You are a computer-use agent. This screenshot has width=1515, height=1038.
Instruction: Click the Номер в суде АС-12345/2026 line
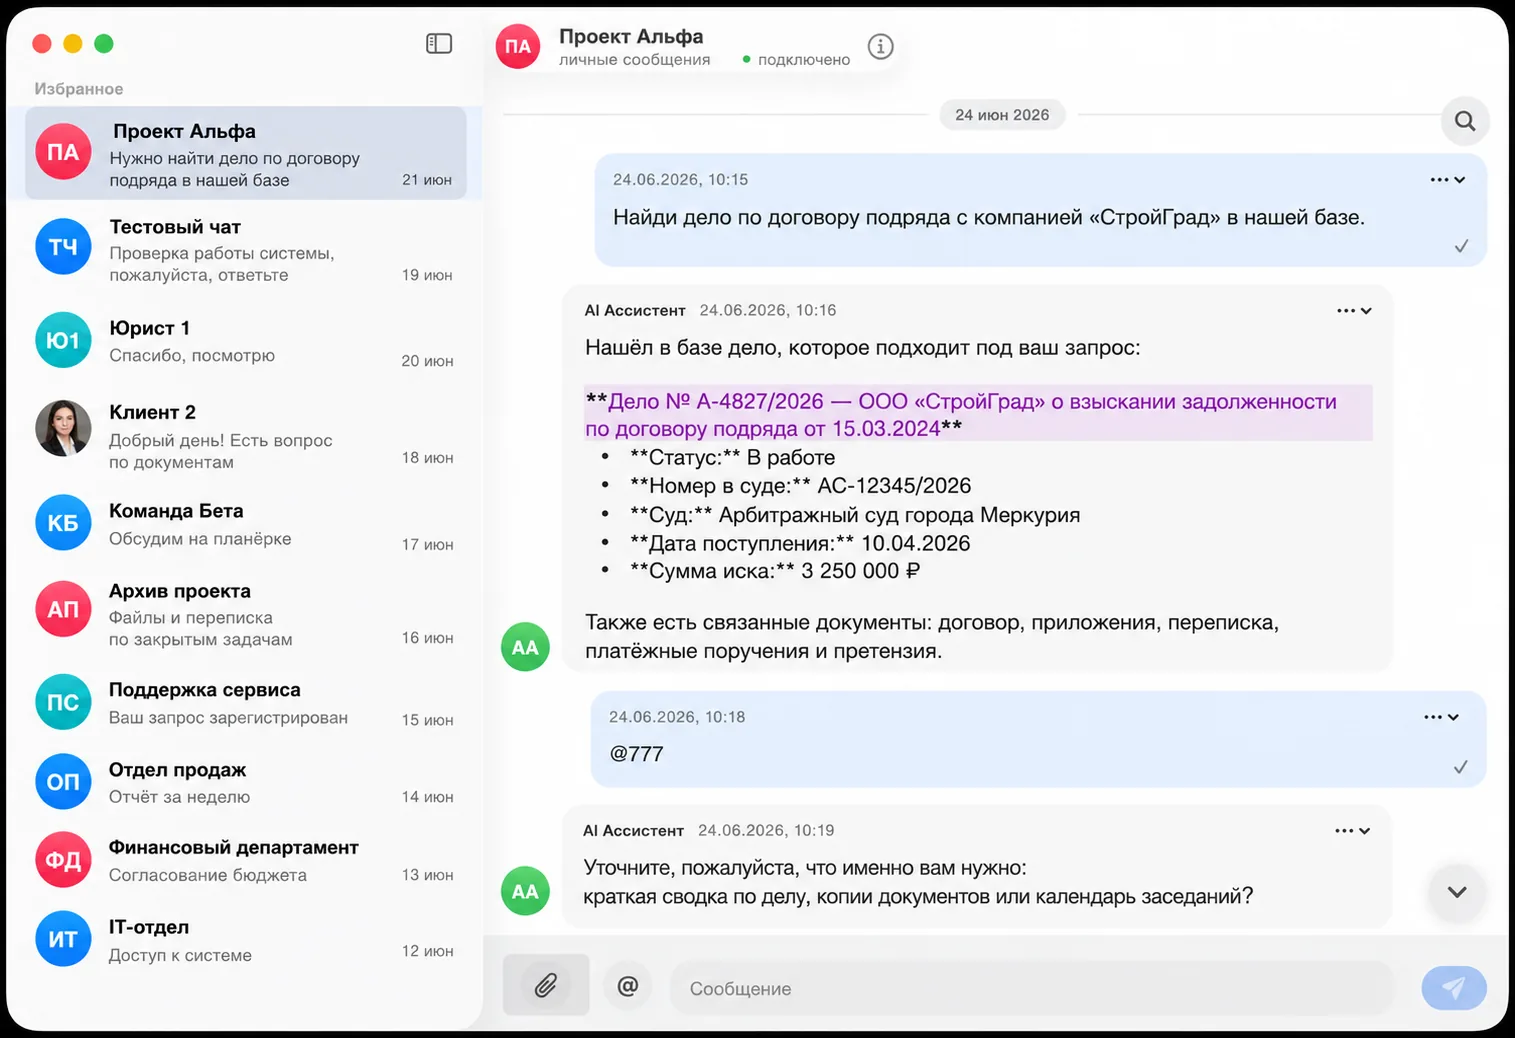click(x=801, y=486)
